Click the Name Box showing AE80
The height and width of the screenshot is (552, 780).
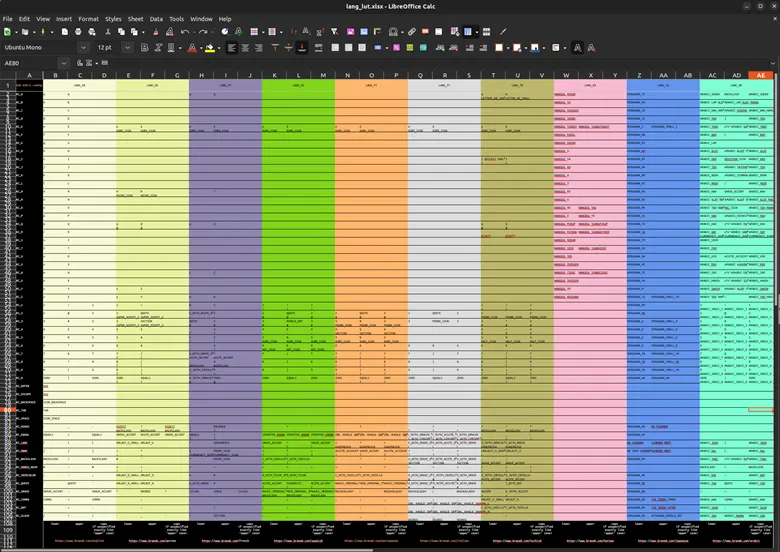[x=30, y=63]
